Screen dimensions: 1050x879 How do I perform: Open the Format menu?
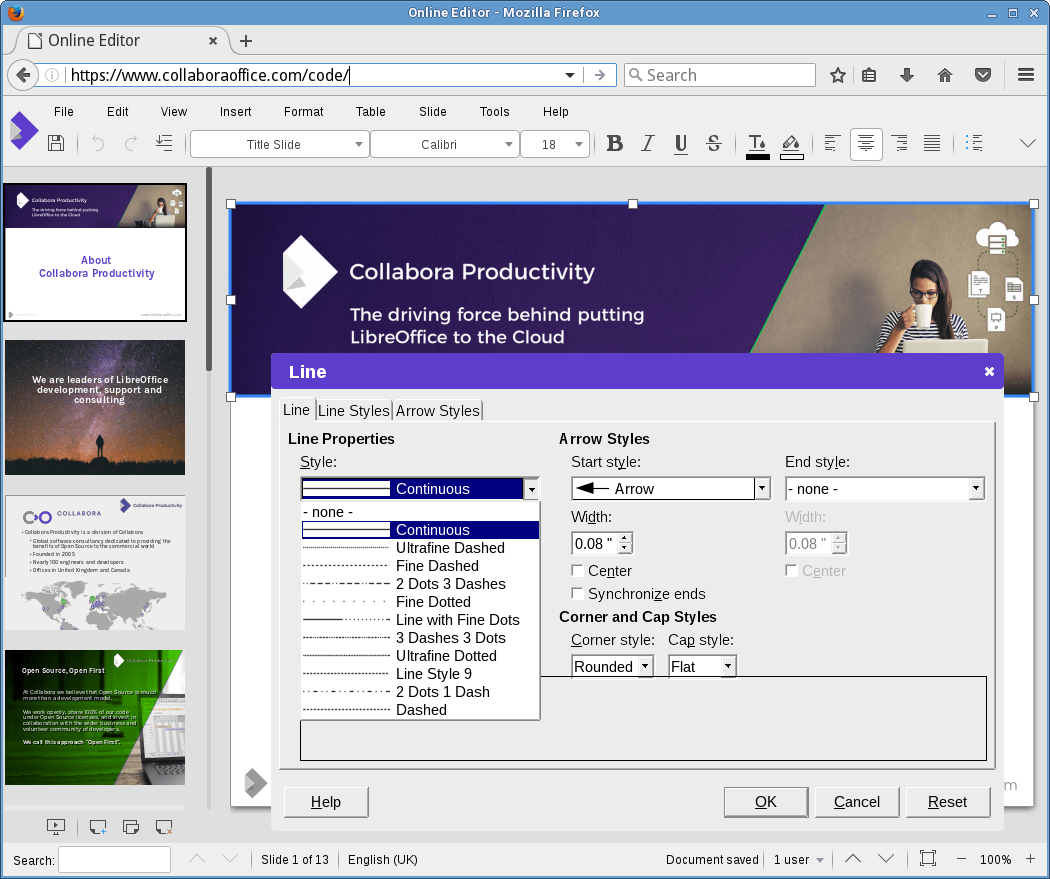303,112
